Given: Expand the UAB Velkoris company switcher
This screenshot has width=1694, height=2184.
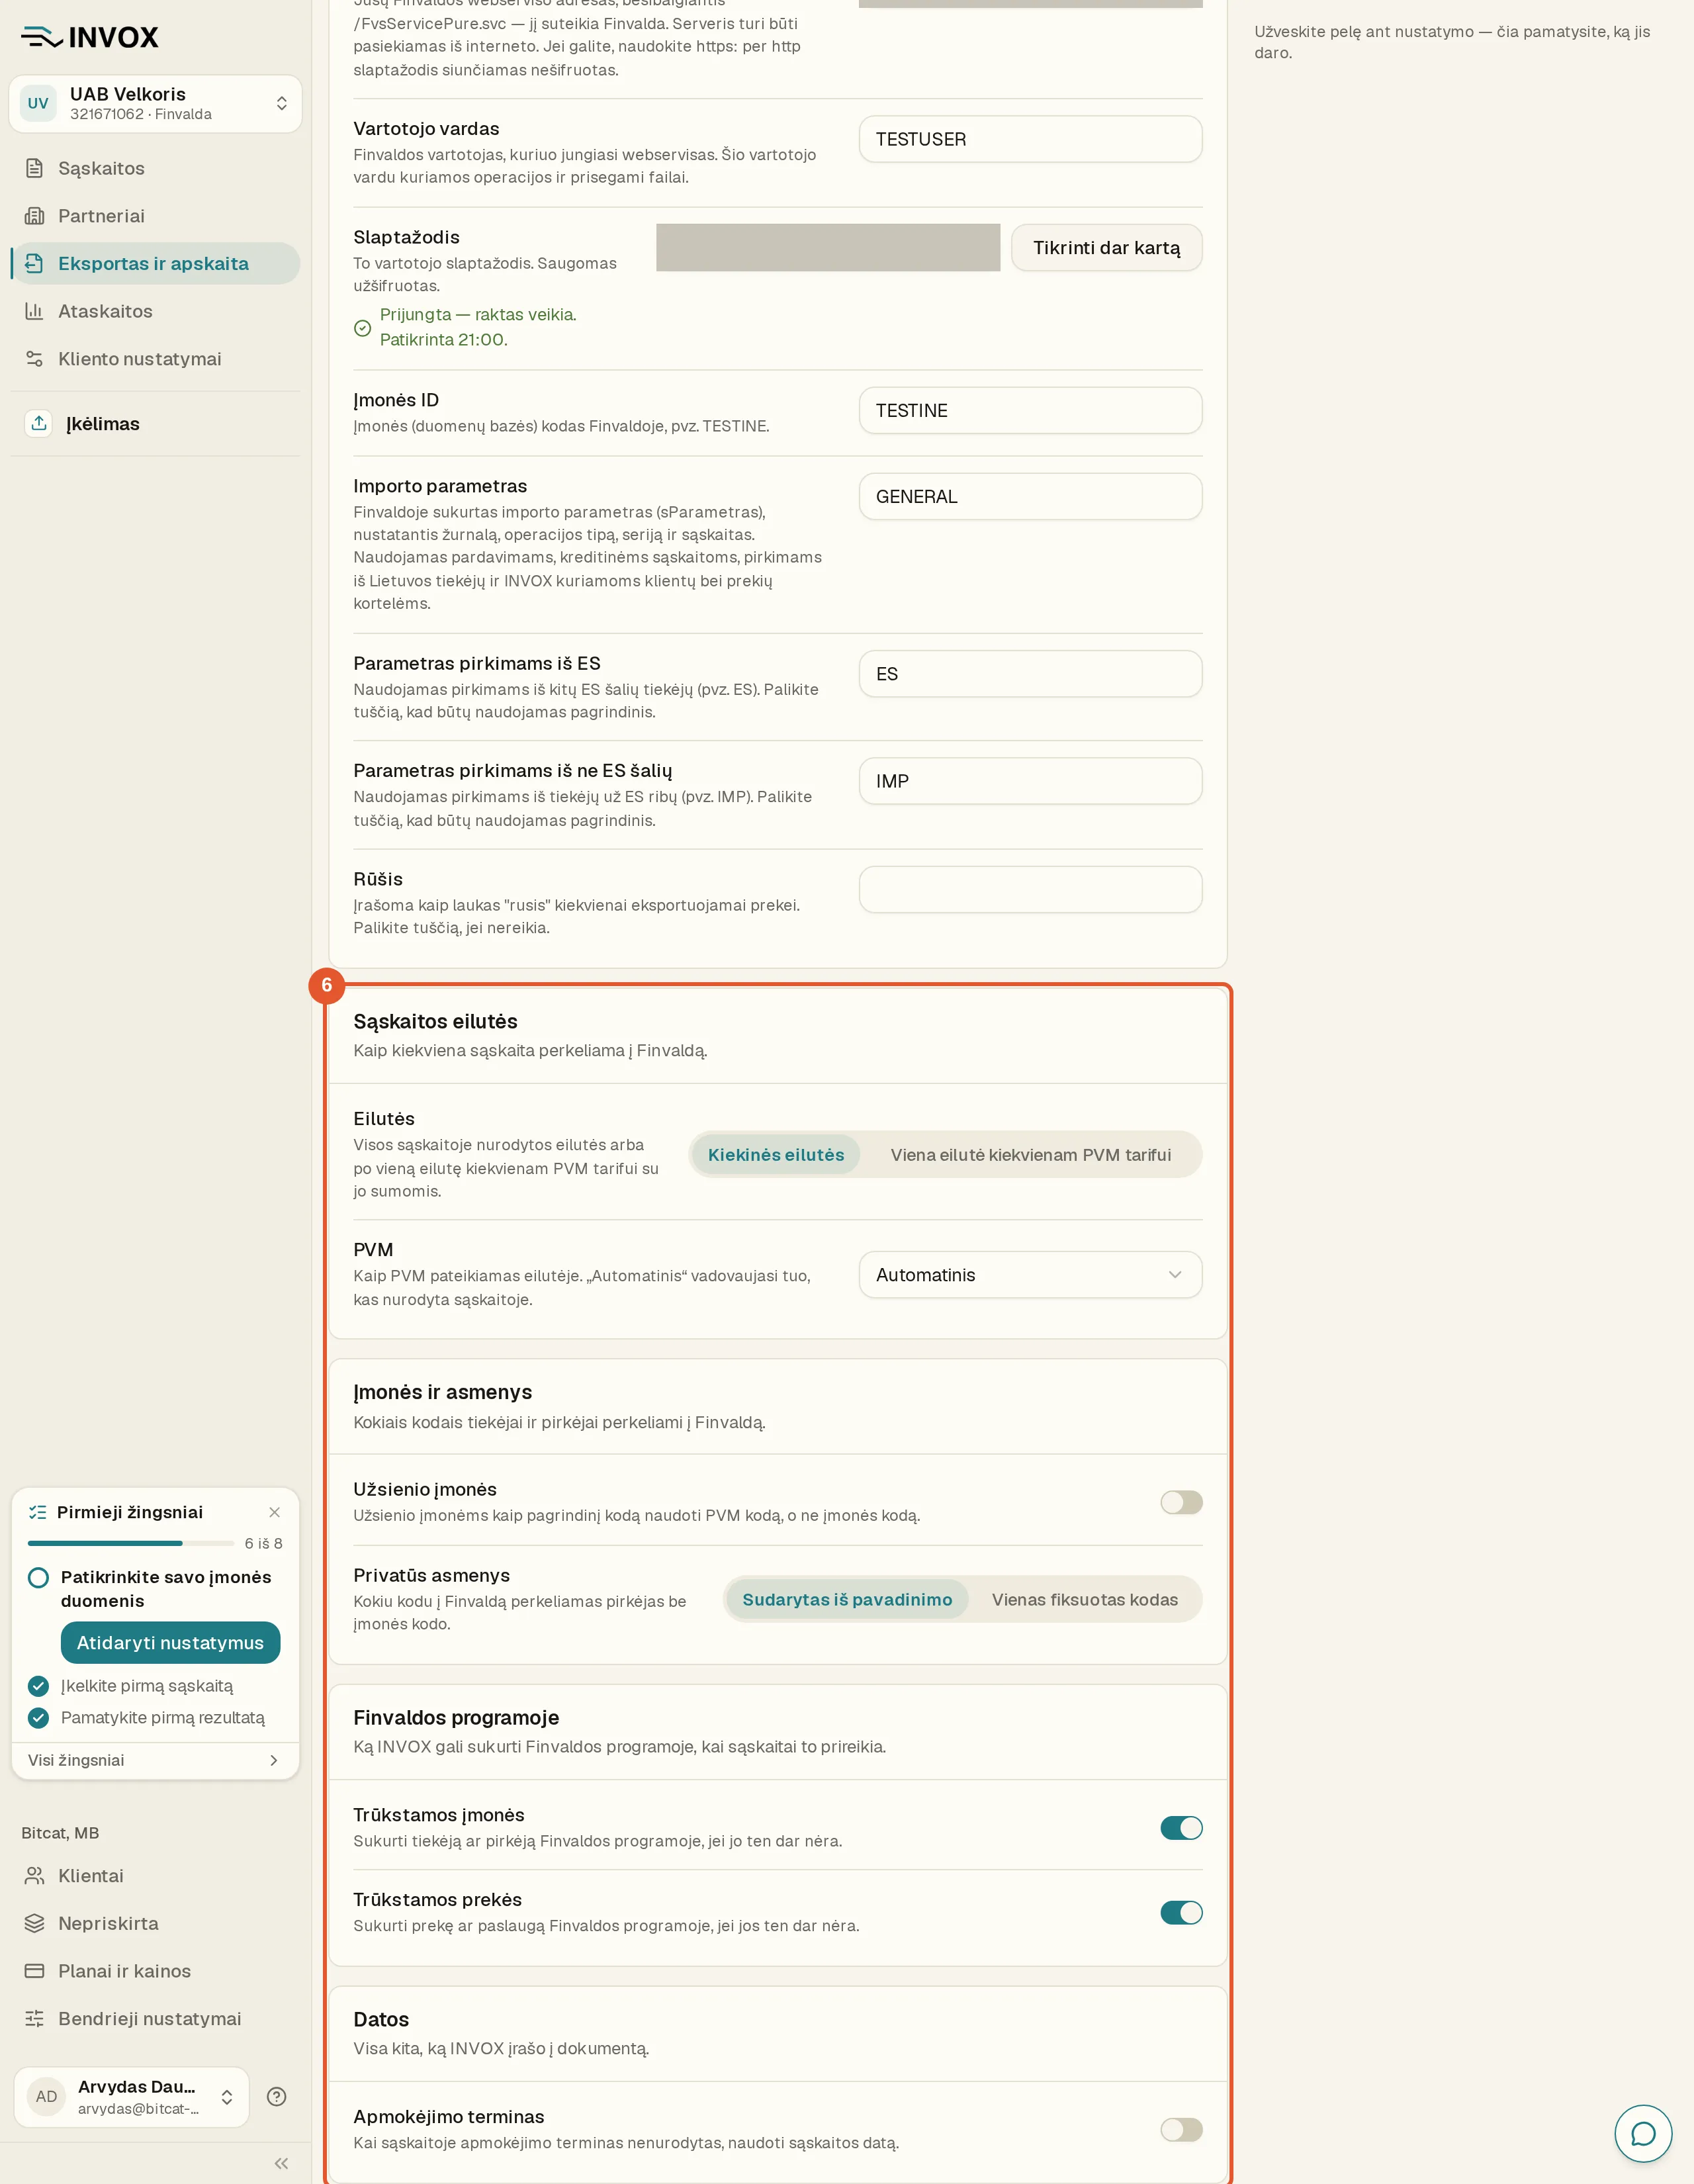Looking at the screenshot, I should (x=155, y=103).
